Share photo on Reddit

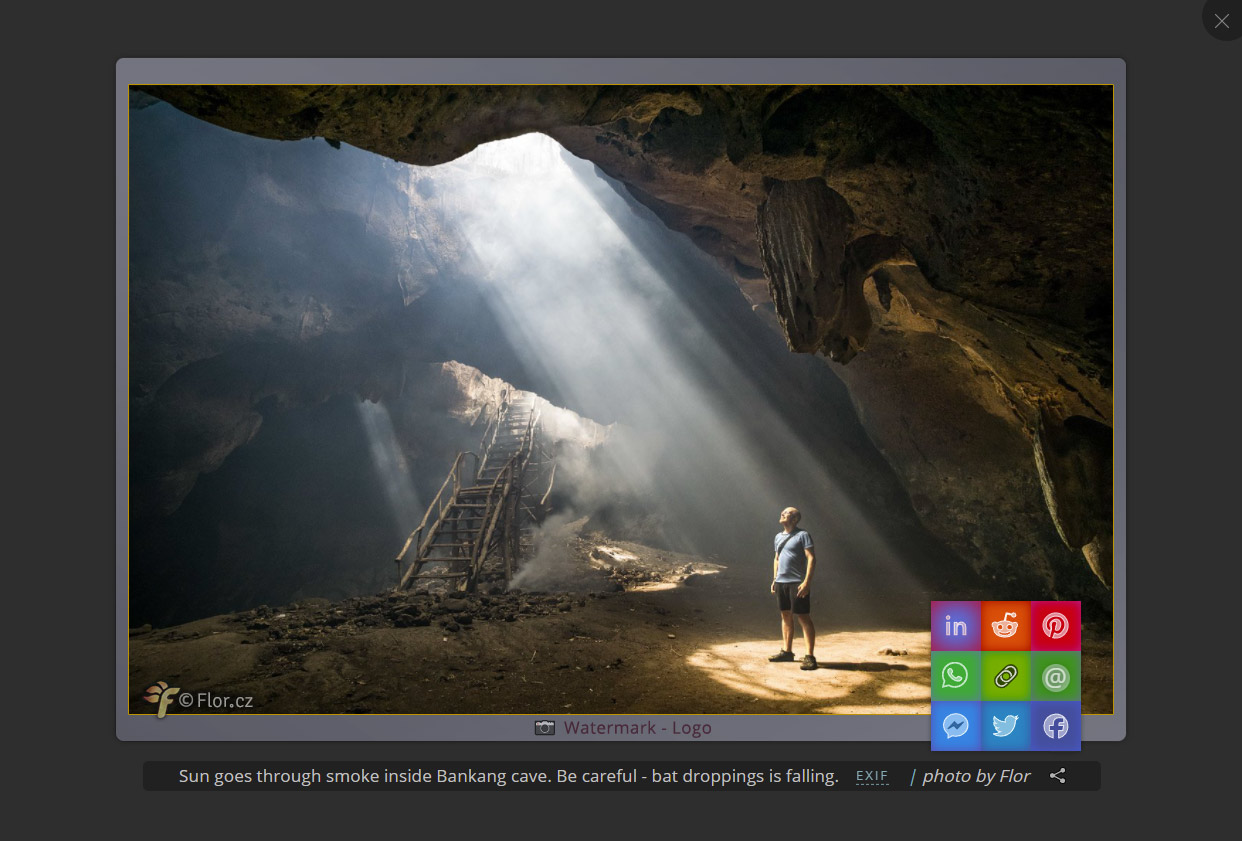(1006, 626)
